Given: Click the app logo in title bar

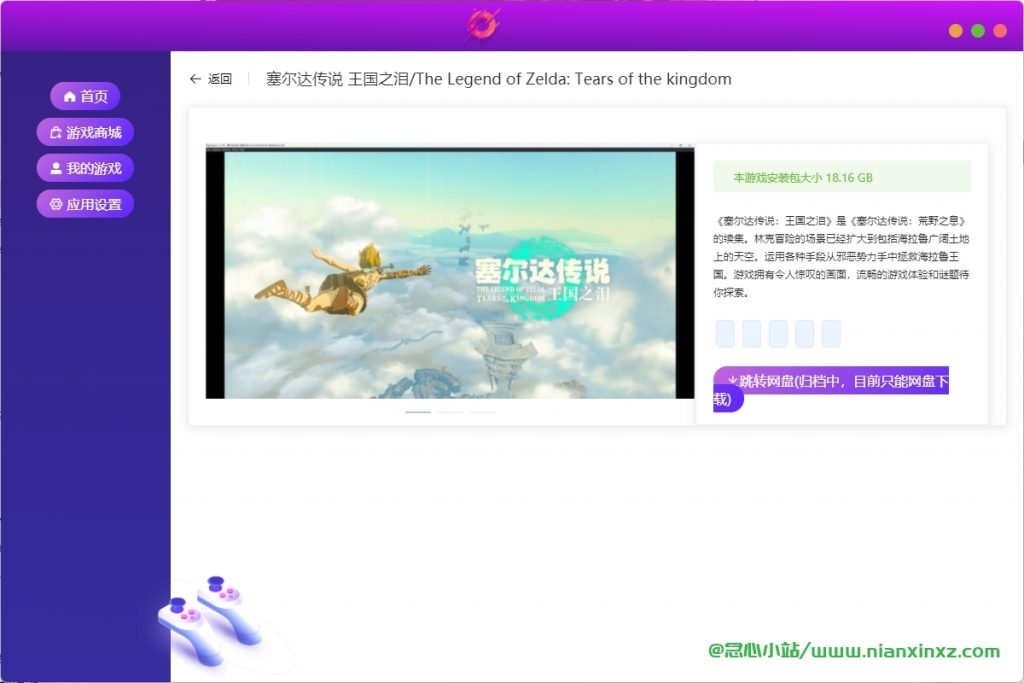Looking at the screenshot, I should click(483, 25).
